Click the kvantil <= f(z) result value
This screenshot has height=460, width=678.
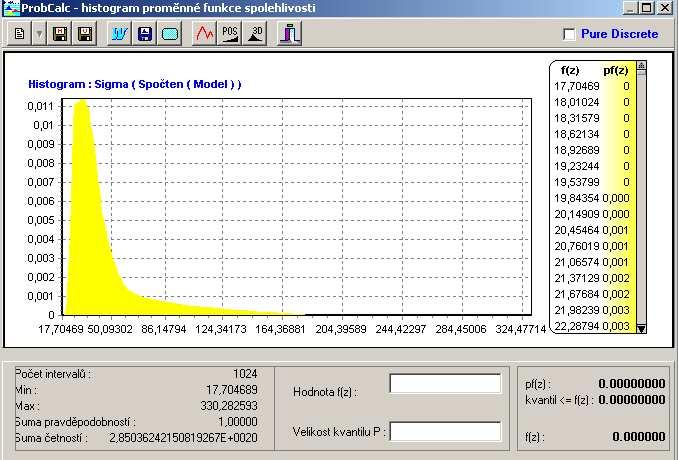point(631,400)
